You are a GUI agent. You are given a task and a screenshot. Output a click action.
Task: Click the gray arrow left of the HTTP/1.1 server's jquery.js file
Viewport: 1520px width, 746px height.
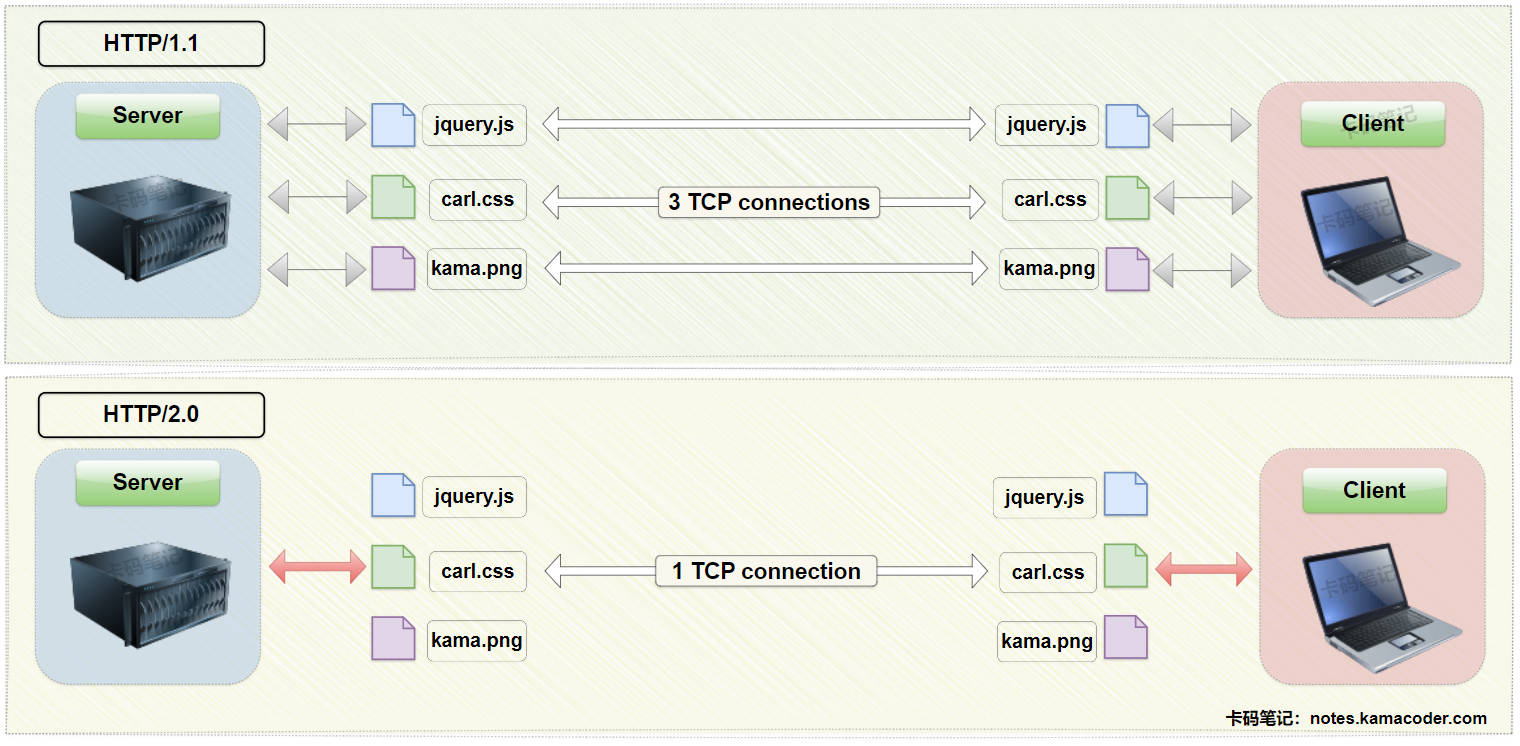pos(317,125)
